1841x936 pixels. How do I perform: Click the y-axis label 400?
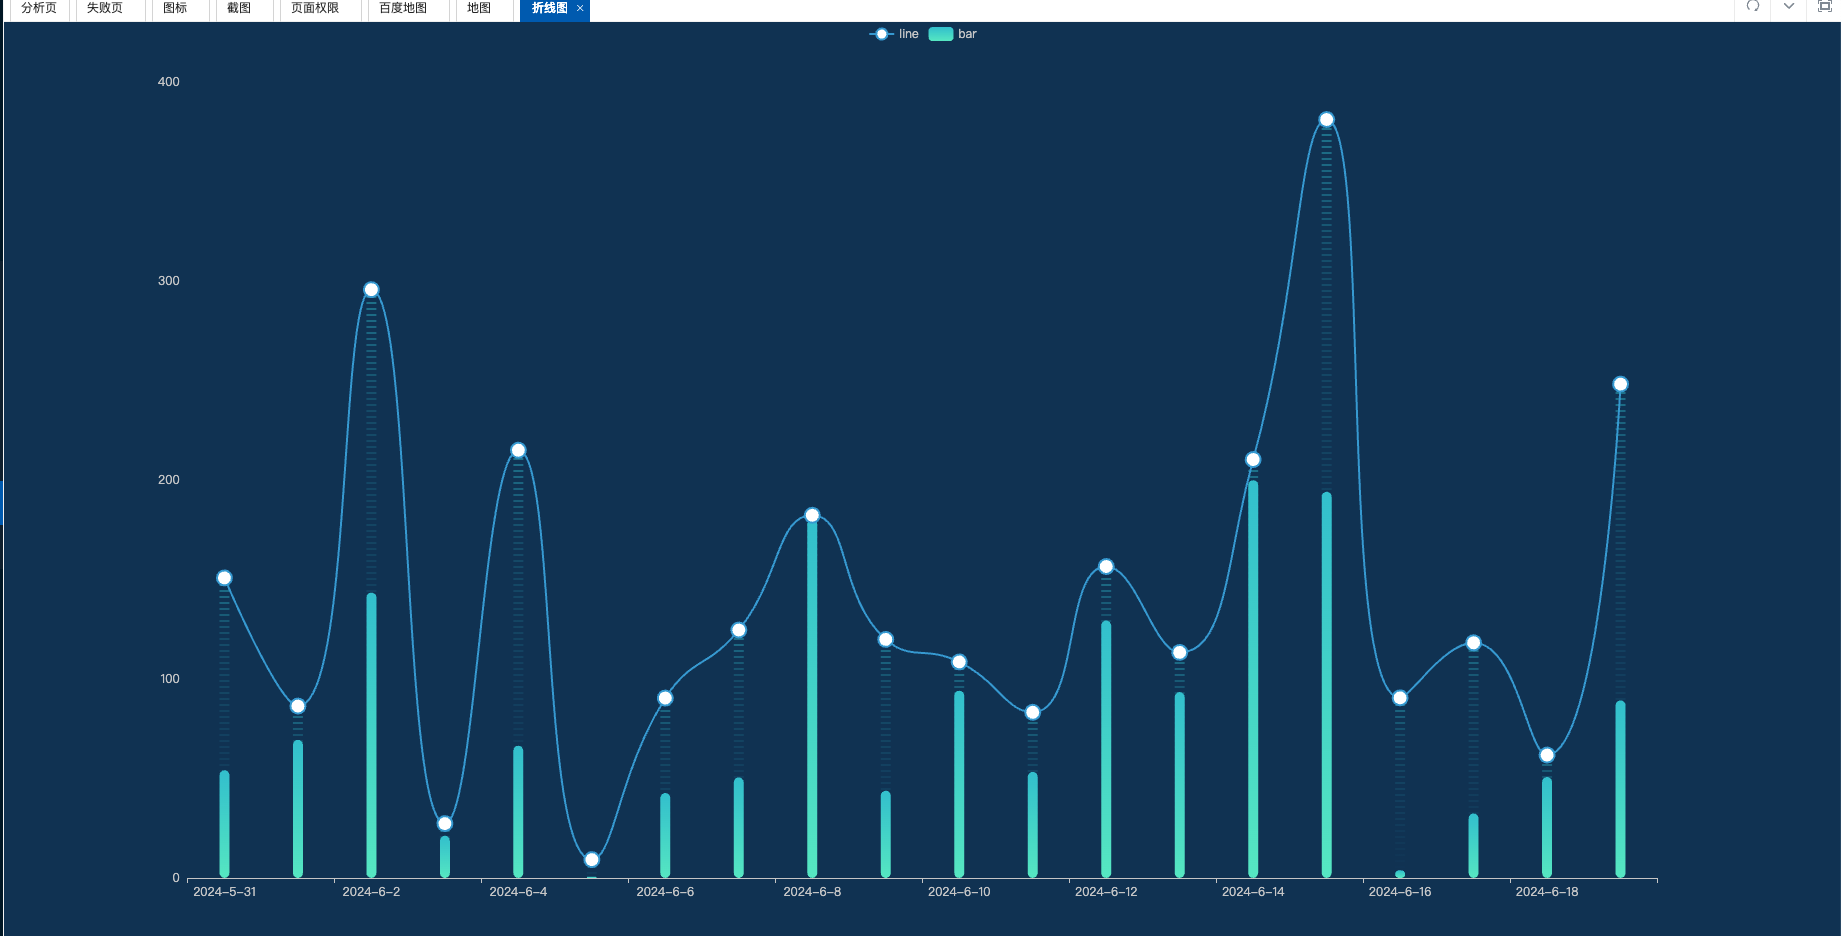(169, 82)
